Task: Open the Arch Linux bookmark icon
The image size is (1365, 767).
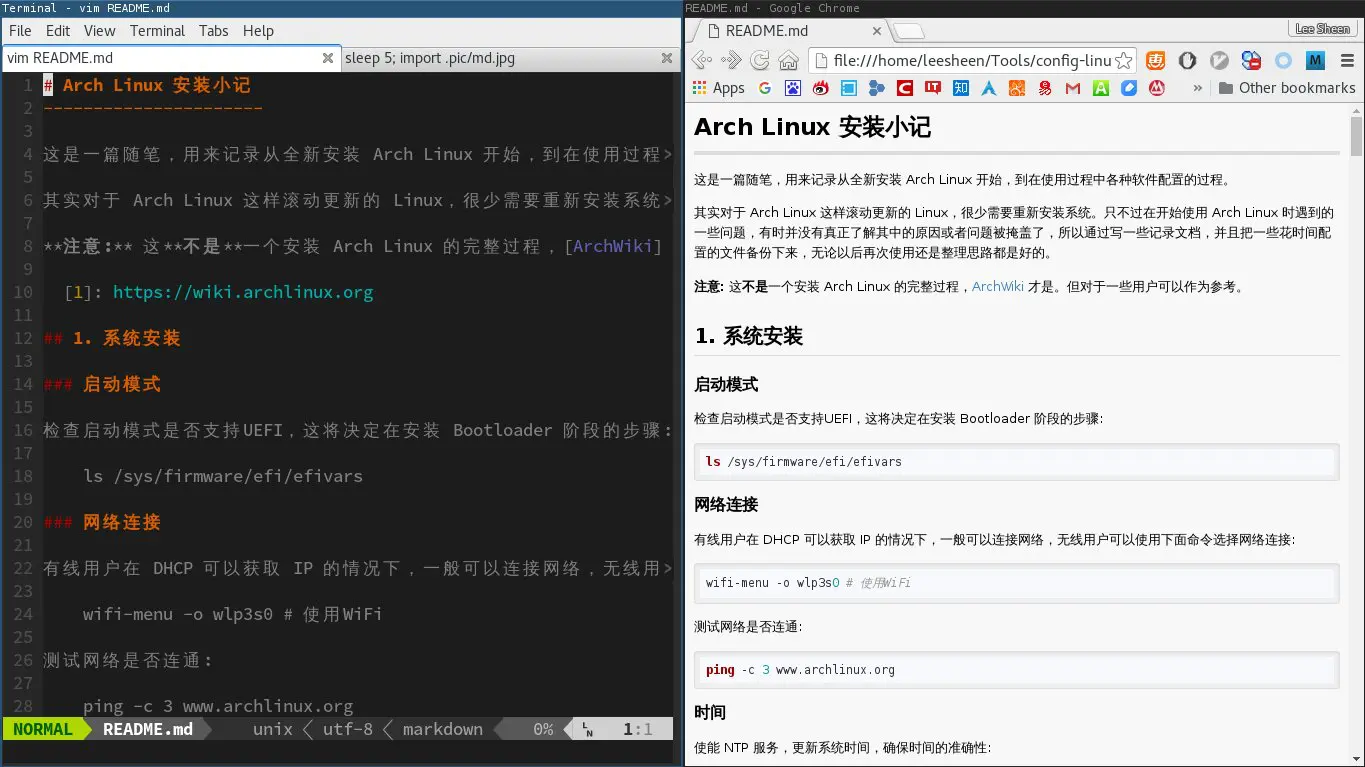Action: 988,88
